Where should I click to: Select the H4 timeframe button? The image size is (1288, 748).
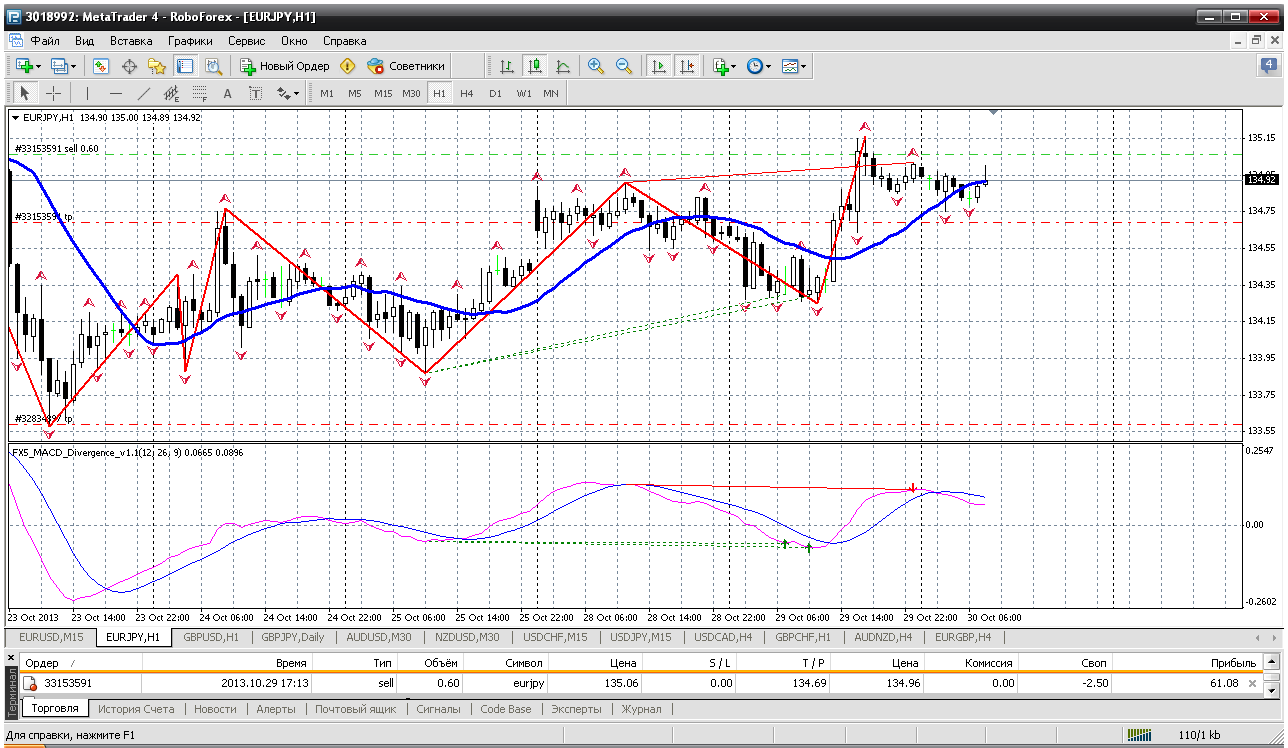[x=467, y=93]
